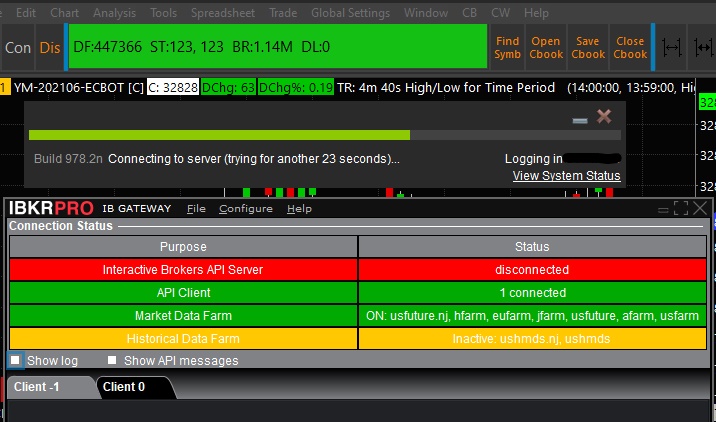
Task: Click the View System Status link
Action: [566, 176]
